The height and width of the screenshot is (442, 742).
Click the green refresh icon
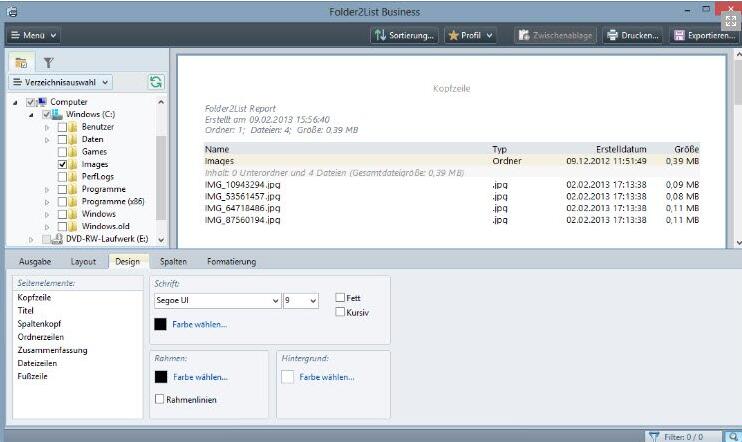click(156, 82)
